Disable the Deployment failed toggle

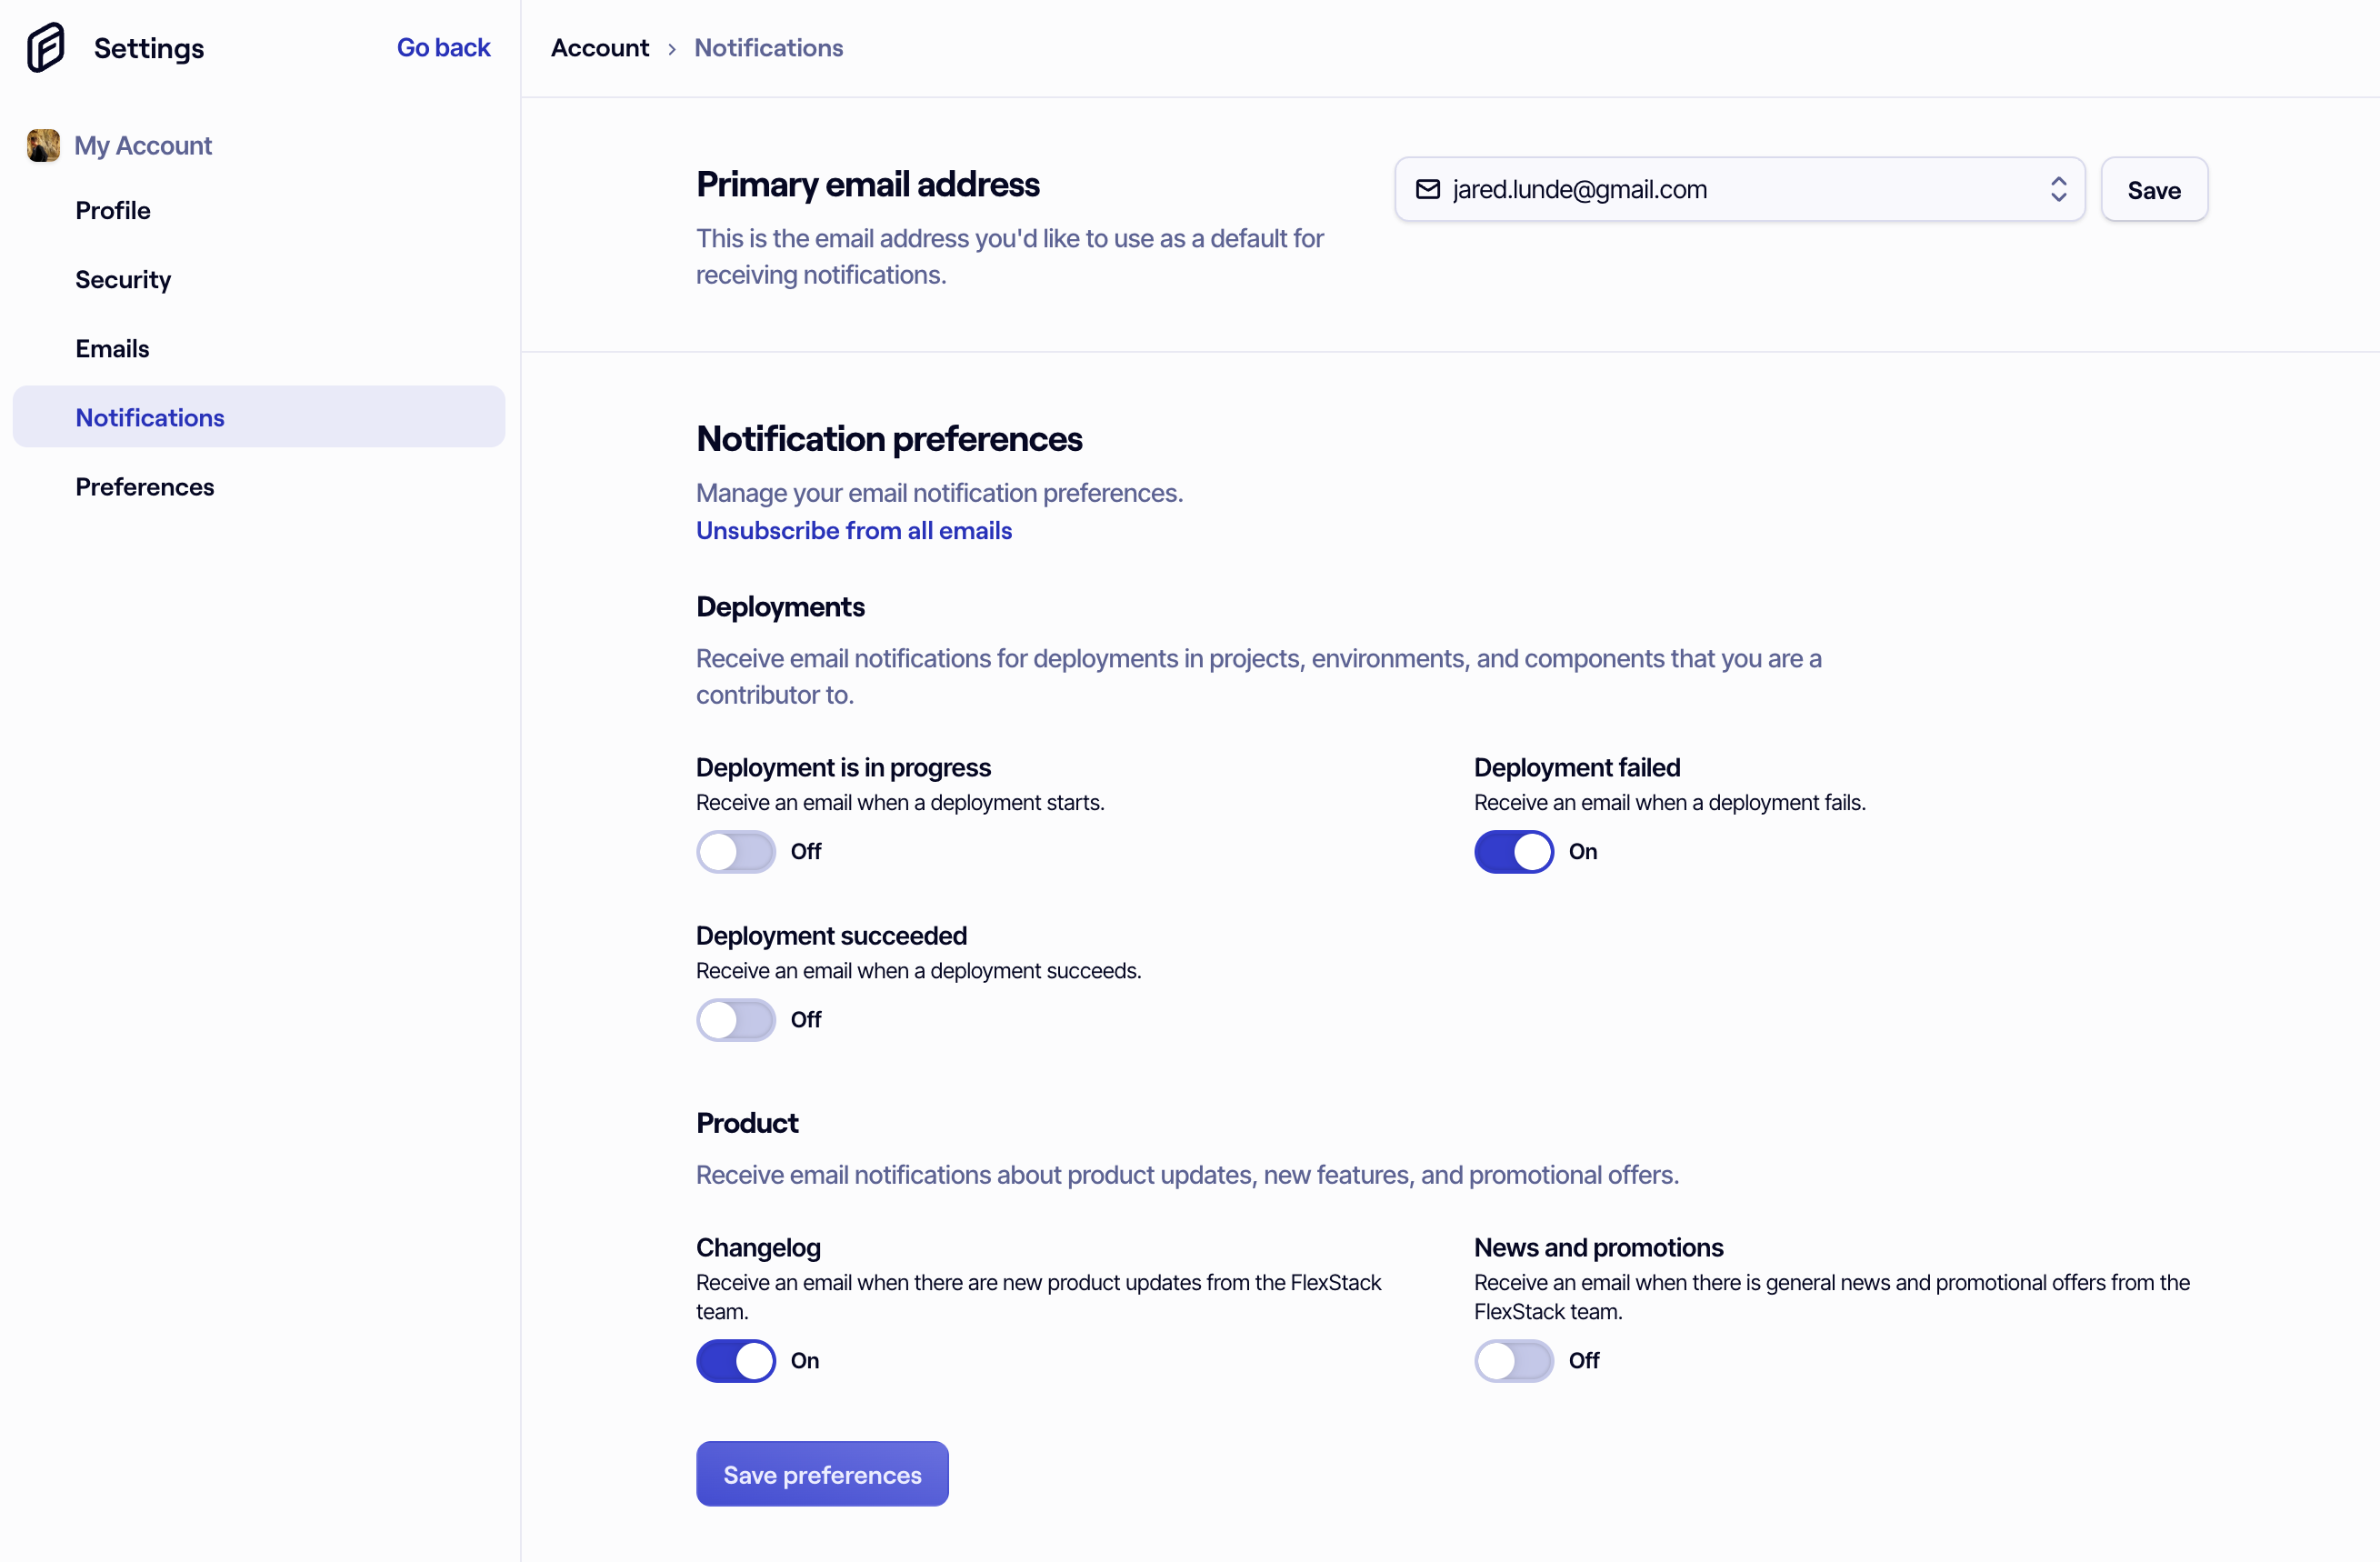click(x=1514, y=851)
